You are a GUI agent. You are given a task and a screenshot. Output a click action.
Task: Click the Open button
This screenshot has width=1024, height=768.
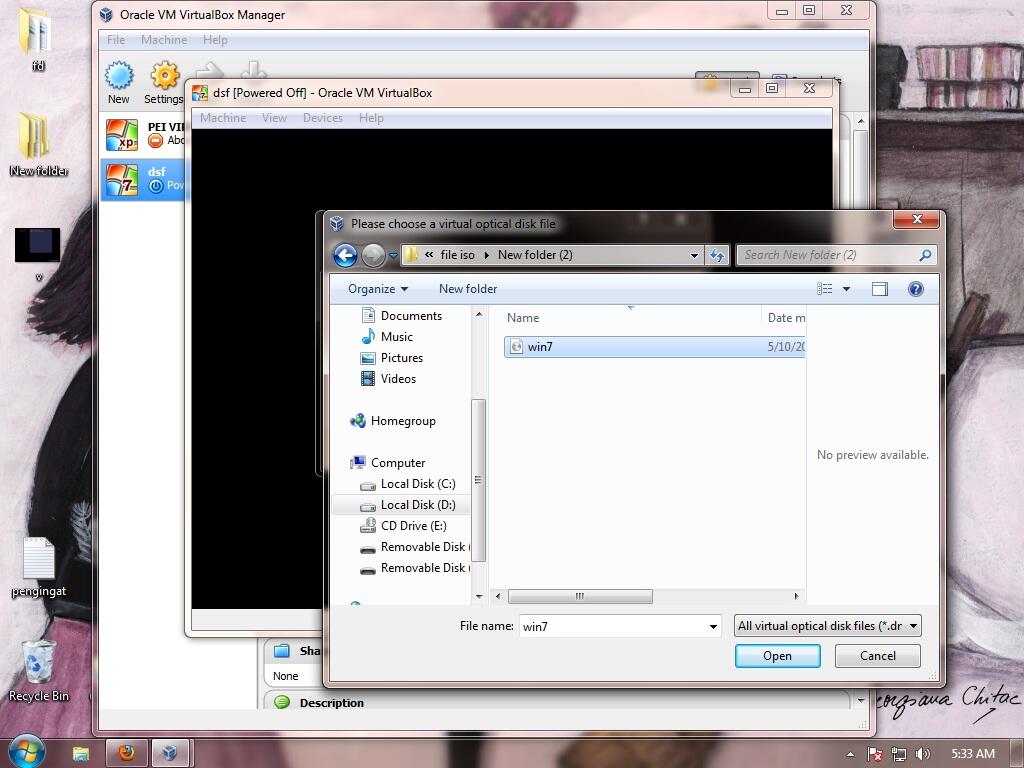[777, 656]
